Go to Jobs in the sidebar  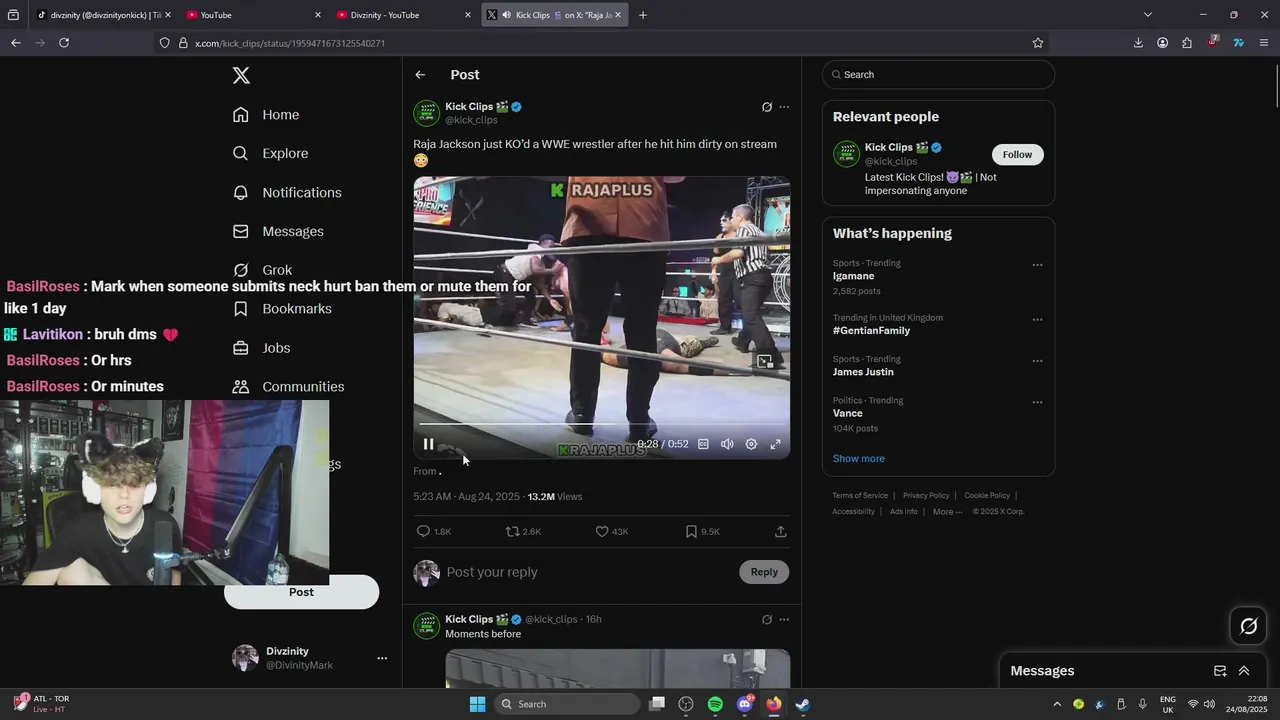(261, 348)
